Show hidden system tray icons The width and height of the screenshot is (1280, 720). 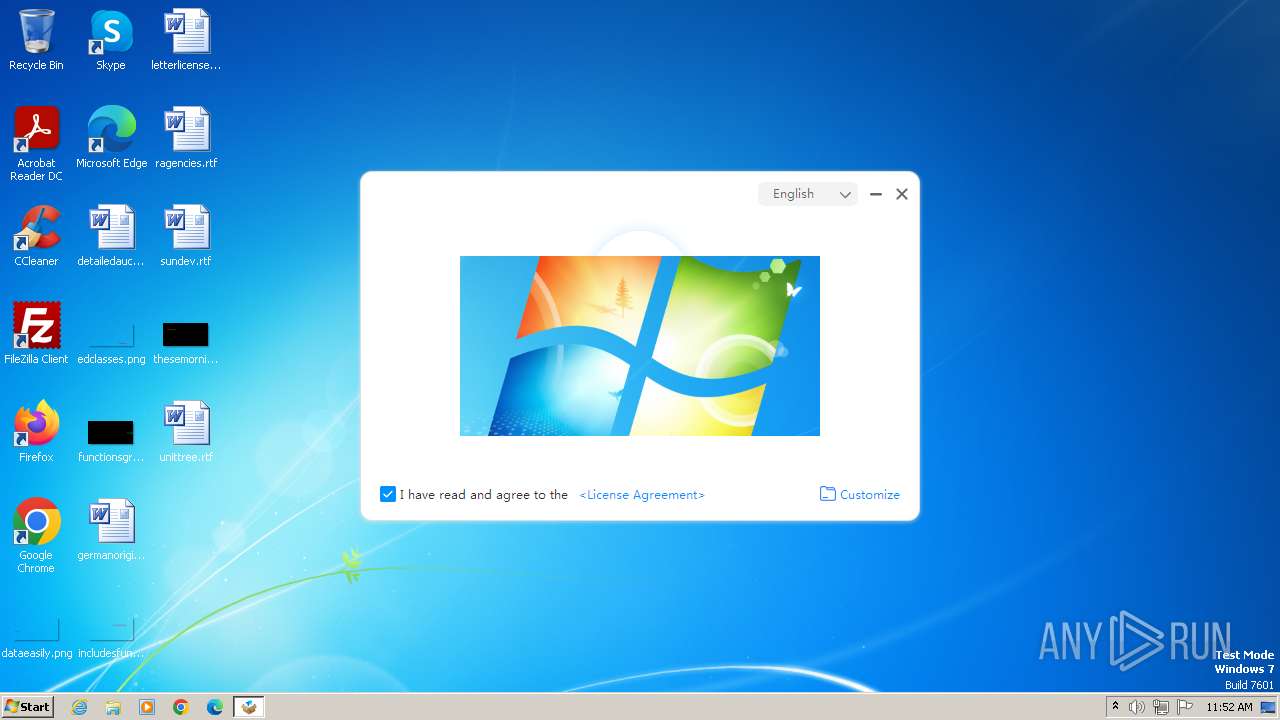coord(1115,707)
